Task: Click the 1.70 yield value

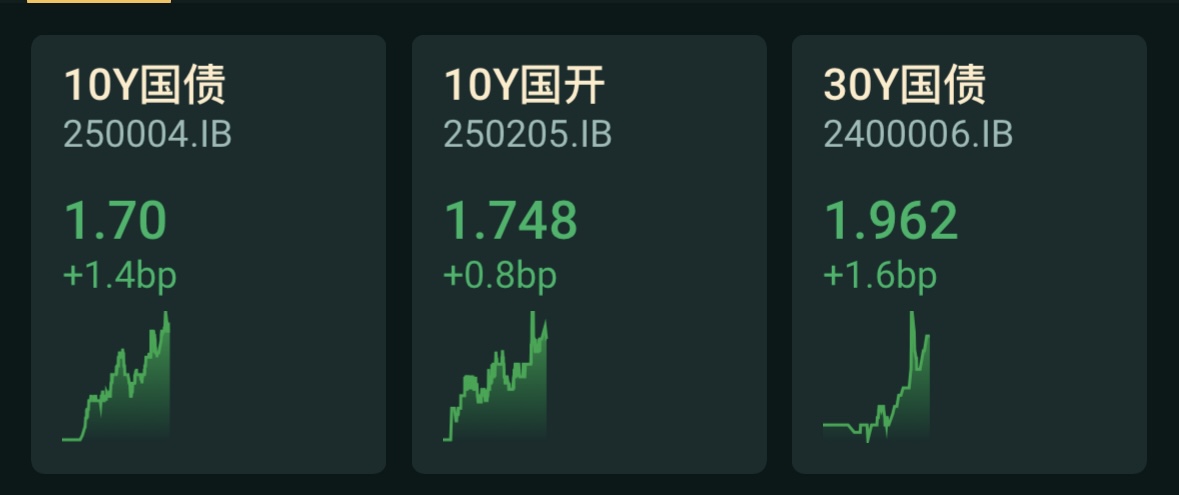Action: [x=115, y=220]
